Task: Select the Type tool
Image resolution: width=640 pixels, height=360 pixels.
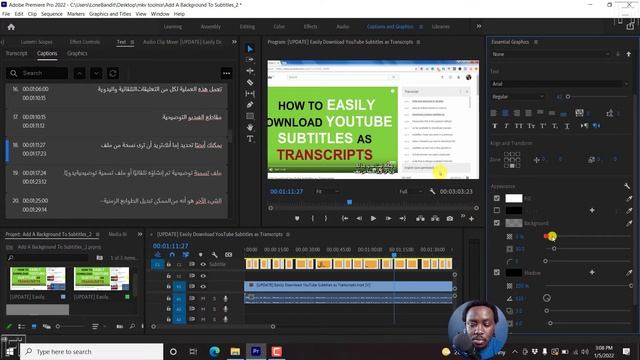Action: (250, 139)
